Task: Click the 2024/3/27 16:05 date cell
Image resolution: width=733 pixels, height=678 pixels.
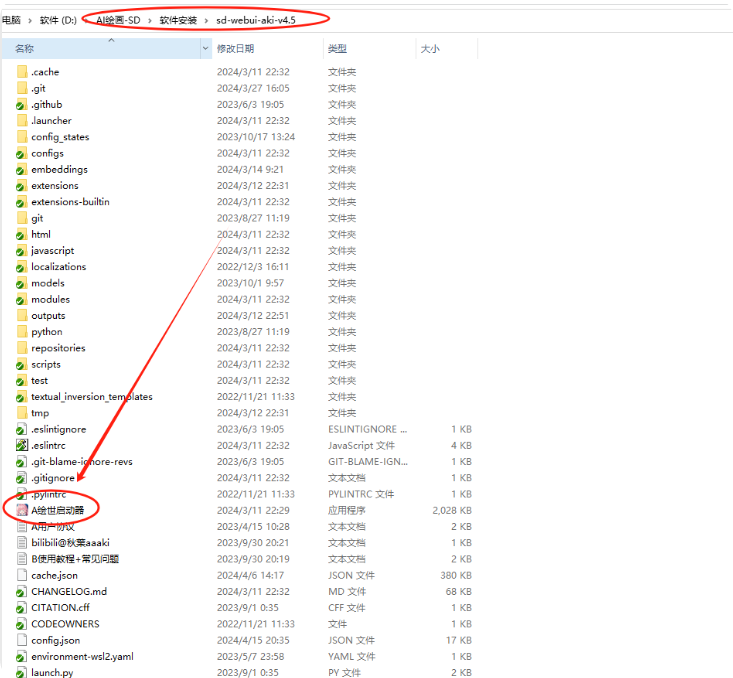Action: [253, 88]
